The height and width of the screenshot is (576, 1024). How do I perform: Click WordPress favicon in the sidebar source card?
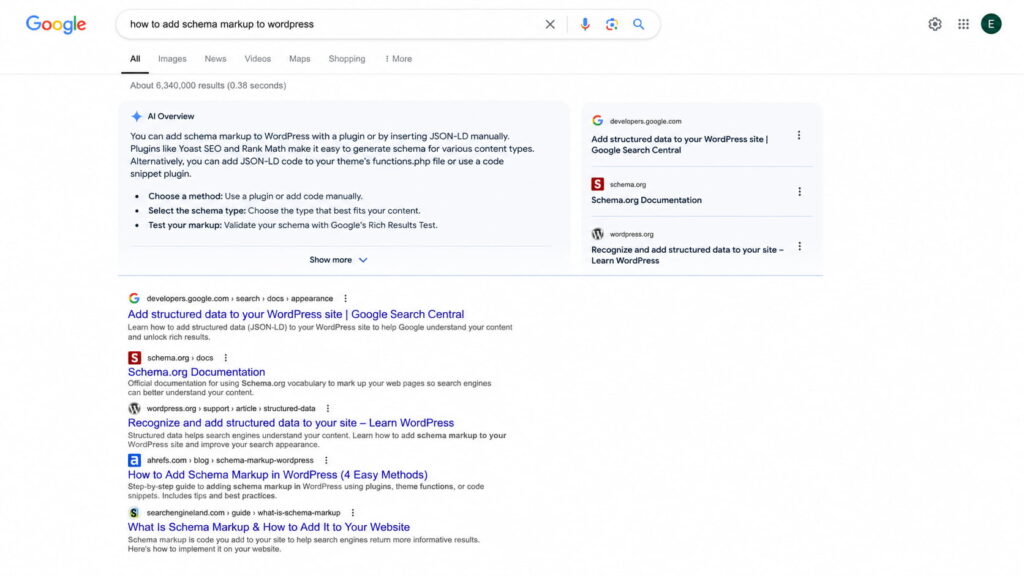pyautogui.click(x=598, y=234)
